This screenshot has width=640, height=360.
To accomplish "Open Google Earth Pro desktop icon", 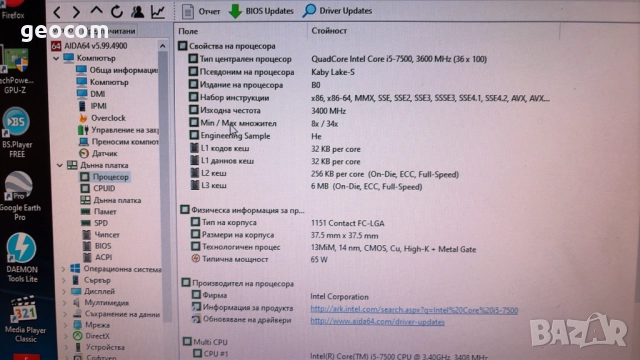I will click(20, 196).
